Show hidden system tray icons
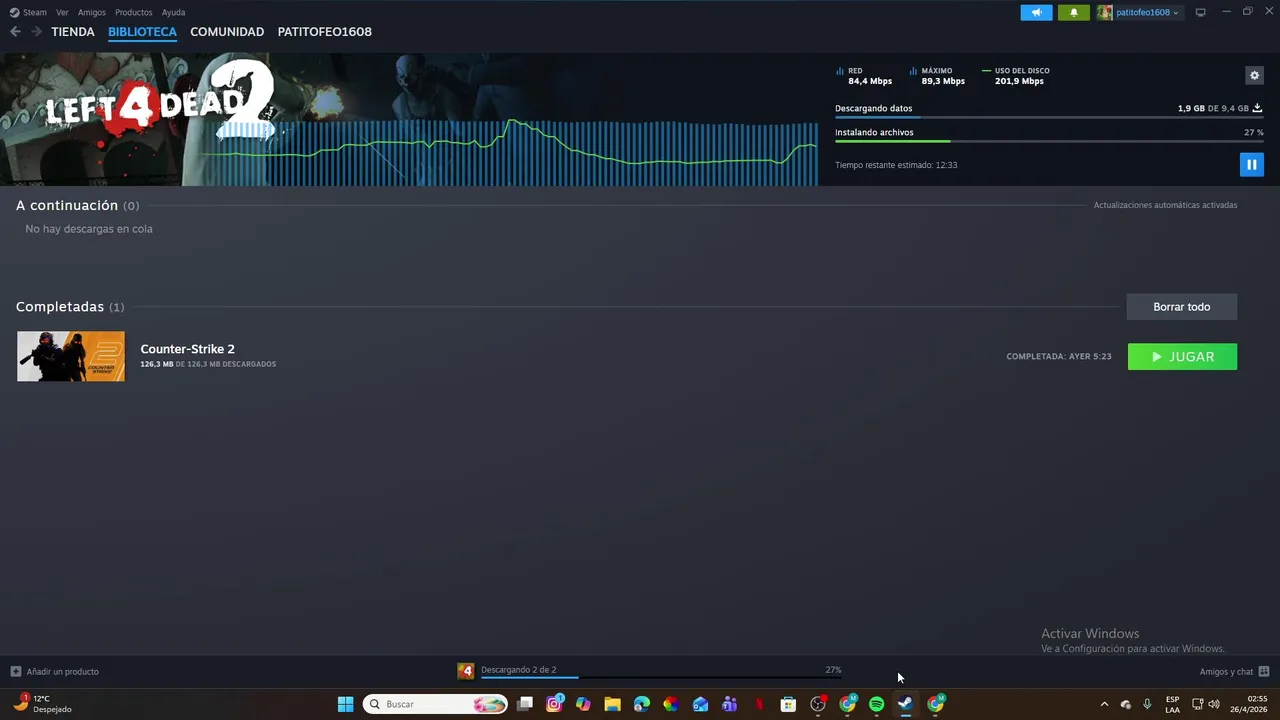The width and height of the screenshot is (1280, 720). 1104,704
